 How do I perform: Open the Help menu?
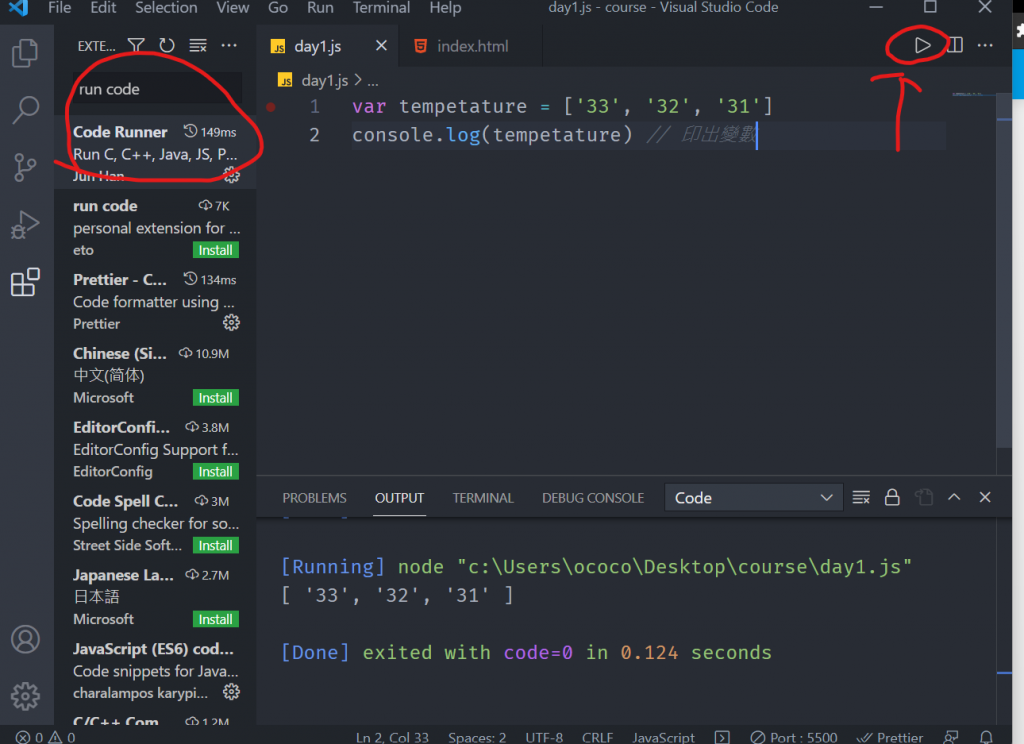point(445,8)
